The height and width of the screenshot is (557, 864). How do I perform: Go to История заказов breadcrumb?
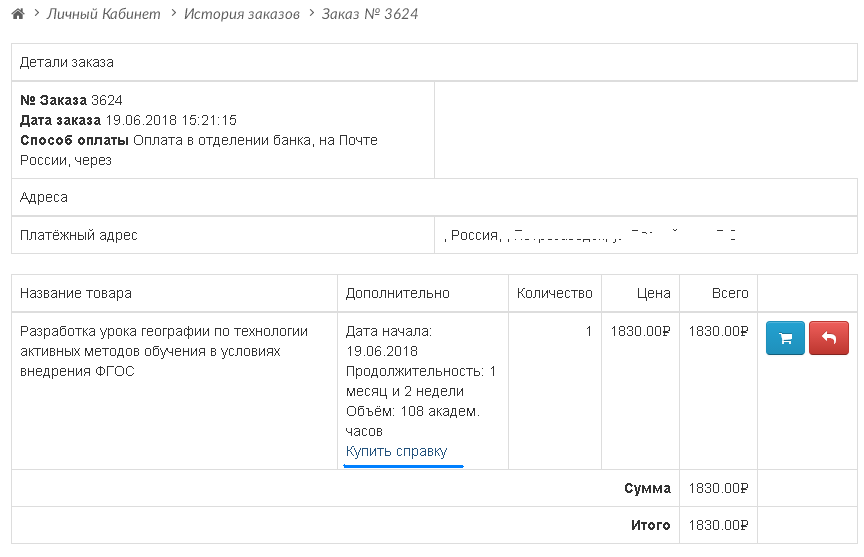coord(241,15)
